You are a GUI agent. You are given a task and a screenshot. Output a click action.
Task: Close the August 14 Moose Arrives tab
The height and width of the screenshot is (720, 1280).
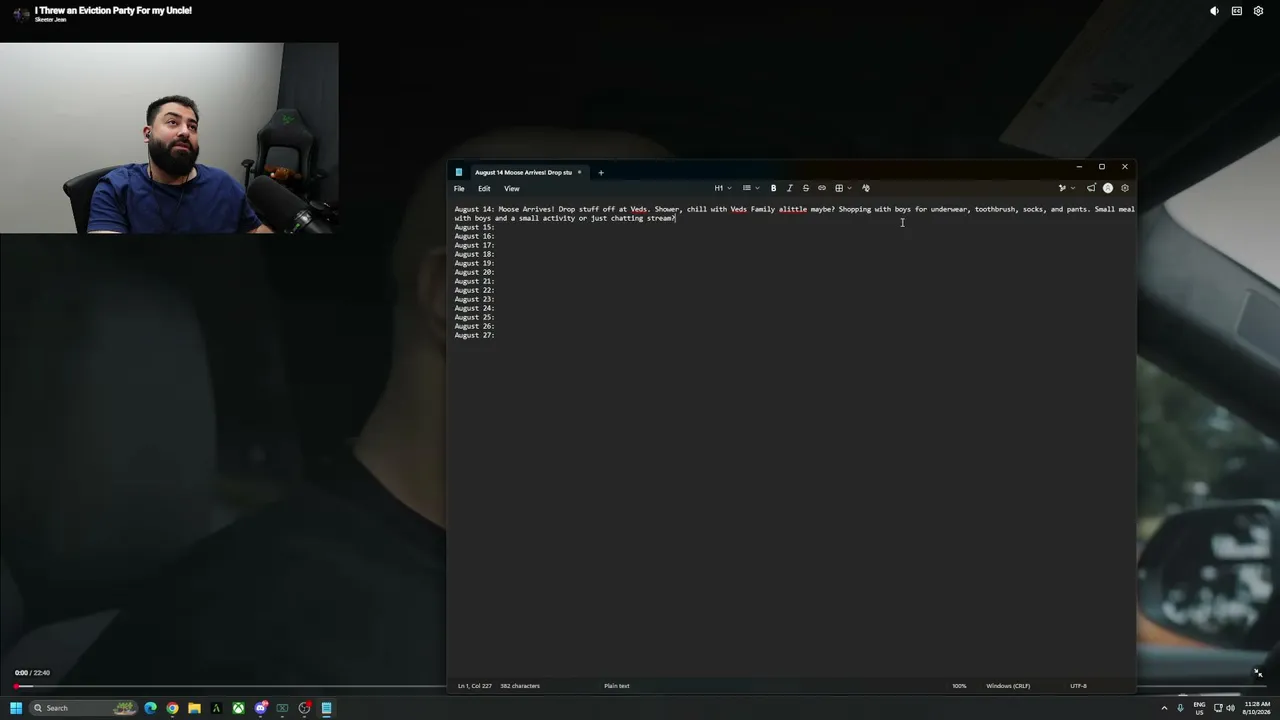(x=579, y=172)
